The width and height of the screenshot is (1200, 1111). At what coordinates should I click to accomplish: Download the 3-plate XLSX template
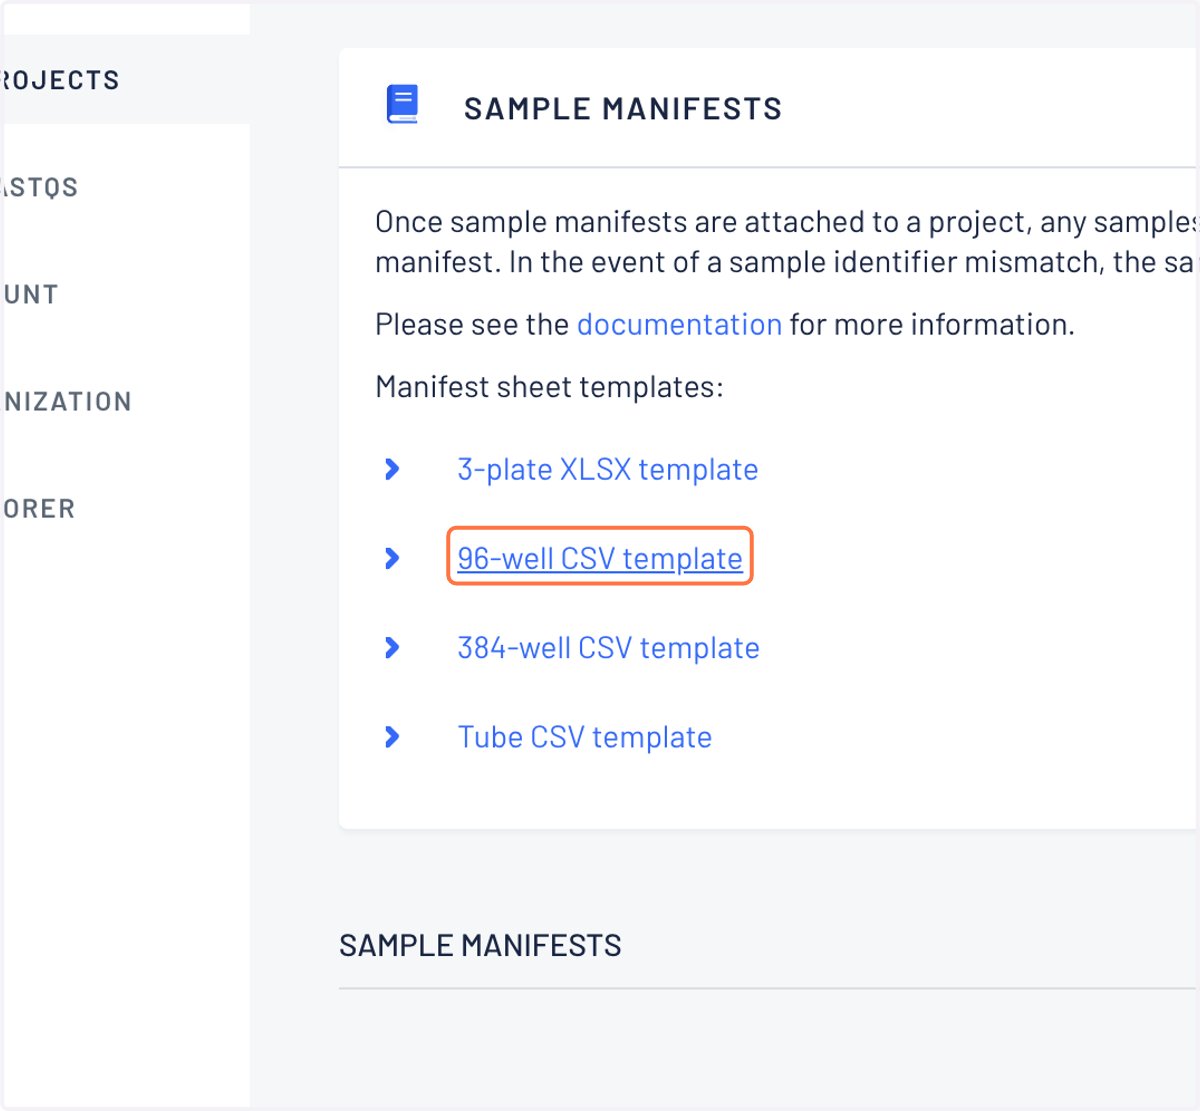point(607,469)
